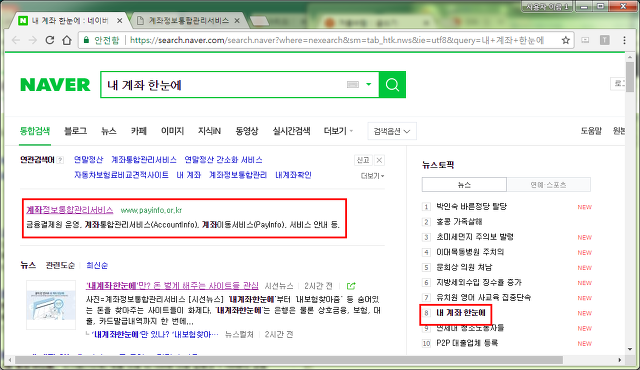This screenshot has height=370, width=640.
Task: Select the 뉴스 search tab
Action: pos(109,131)
